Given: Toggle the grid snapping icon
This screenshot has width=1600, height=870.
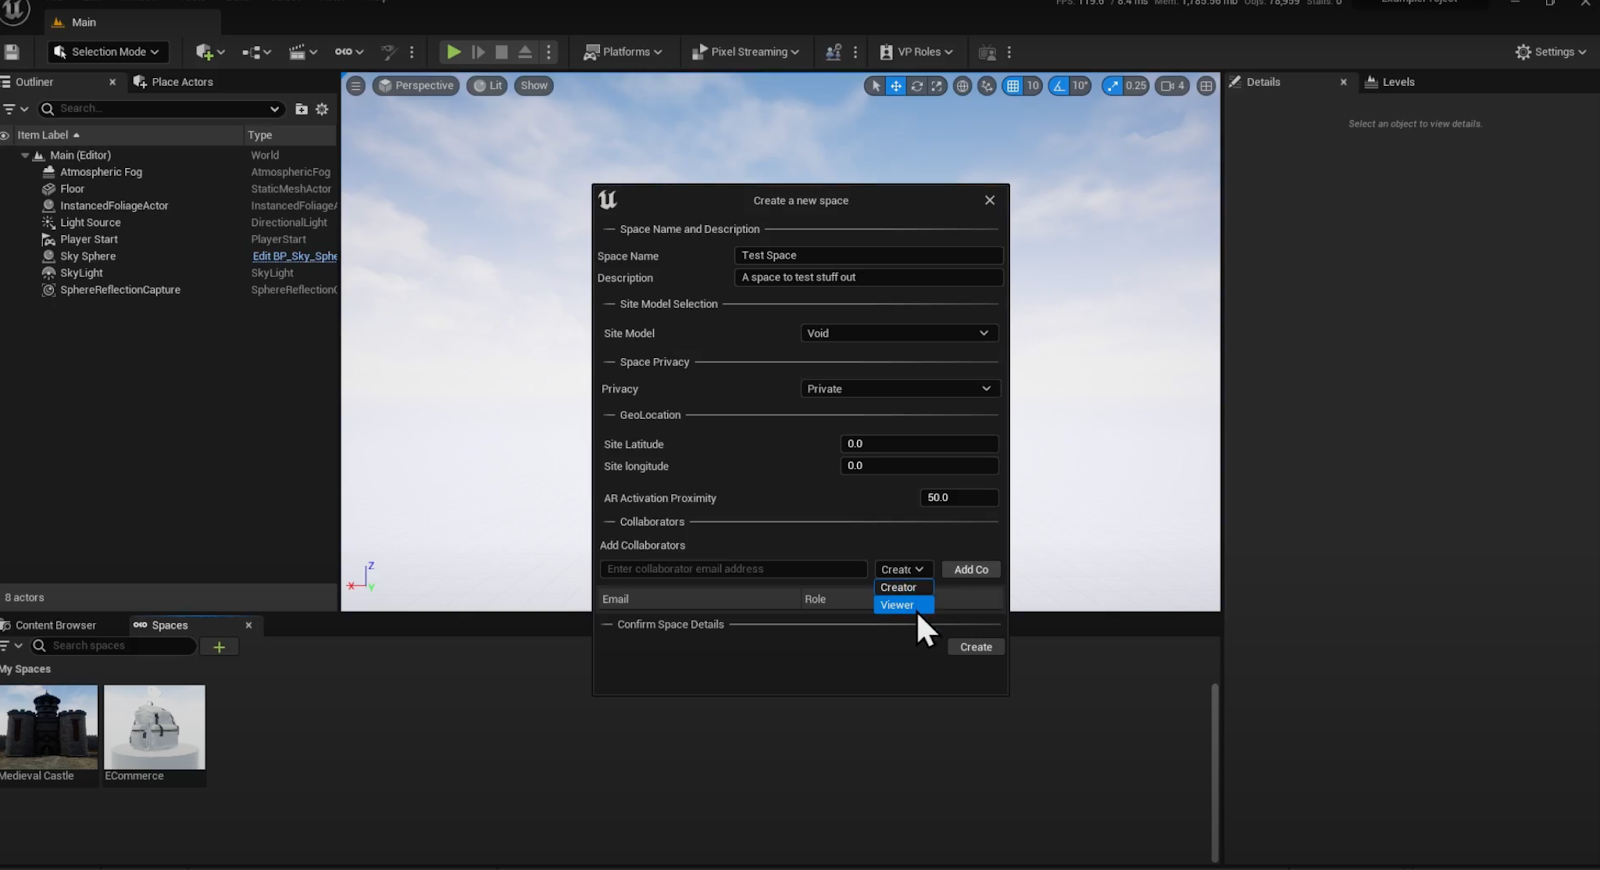Looking at the screenshot, I should (x=1013, y=86).
